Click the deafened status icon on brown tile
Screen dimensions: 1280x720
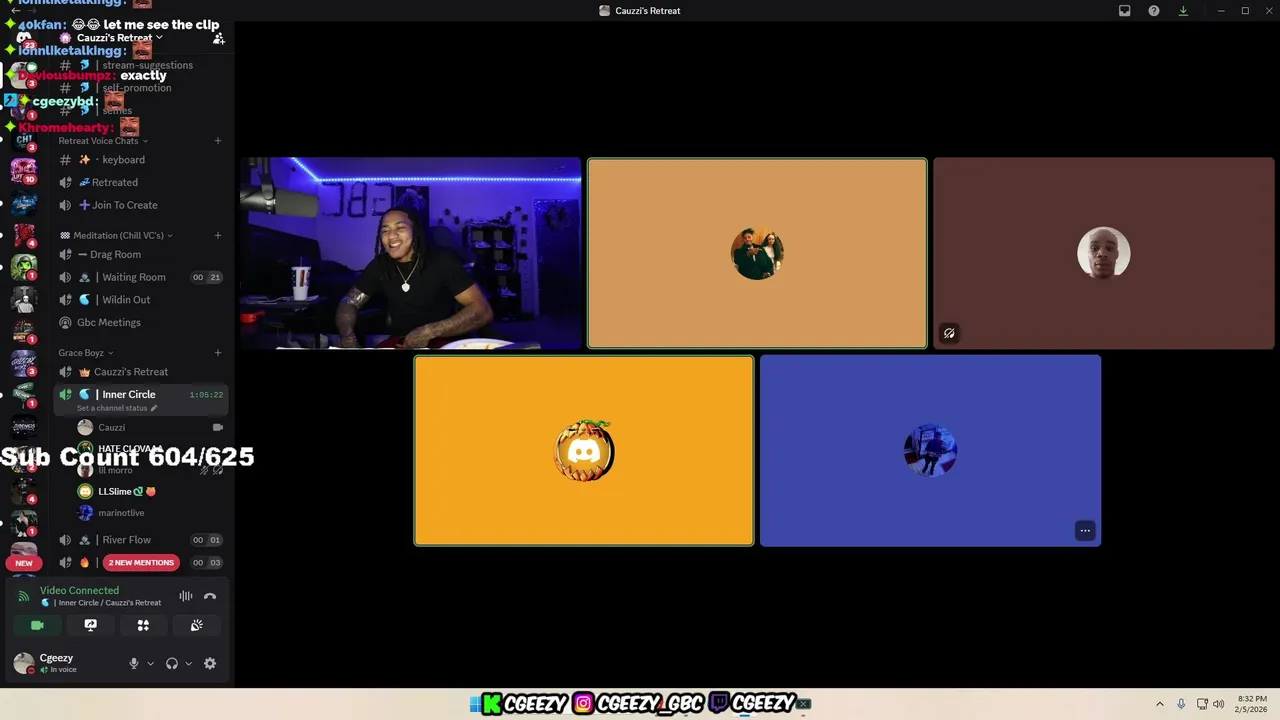(x=949, y=333)
